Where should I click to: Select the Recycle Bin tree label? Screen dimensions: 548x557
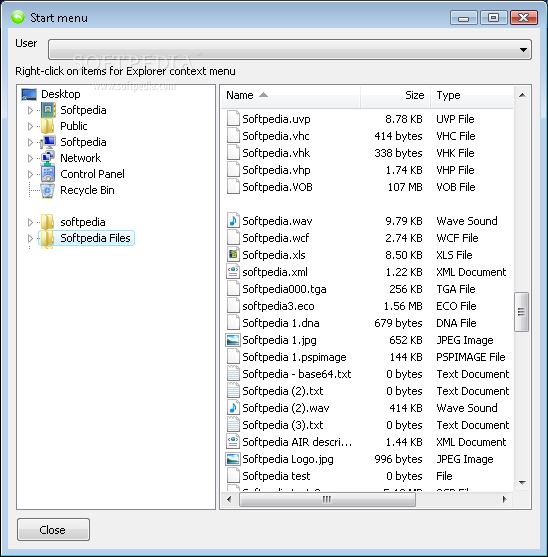point(87,190)
